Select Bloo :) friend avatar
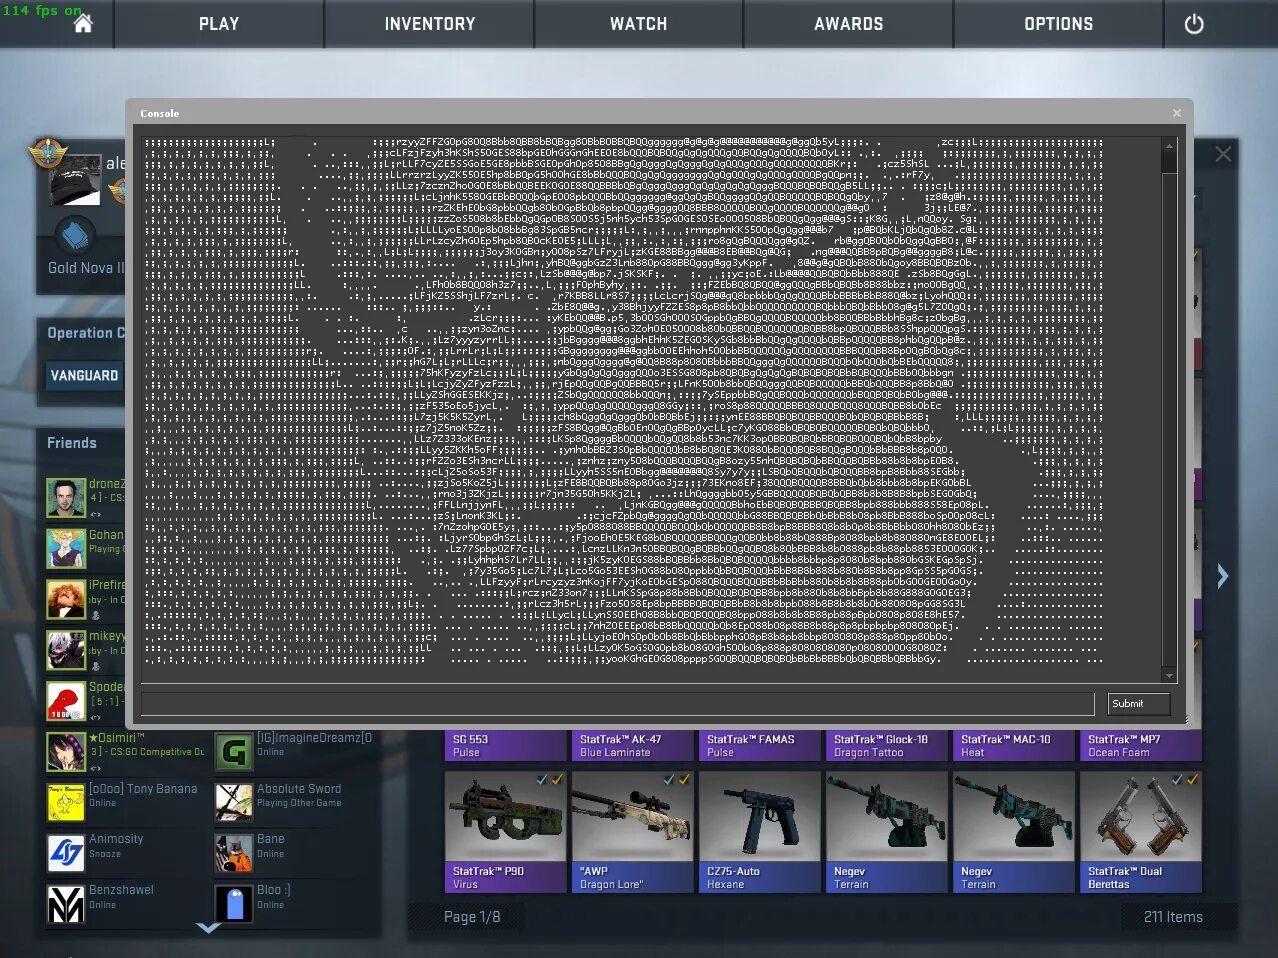This screenshot has width=1278, height=958. point(234,905)
